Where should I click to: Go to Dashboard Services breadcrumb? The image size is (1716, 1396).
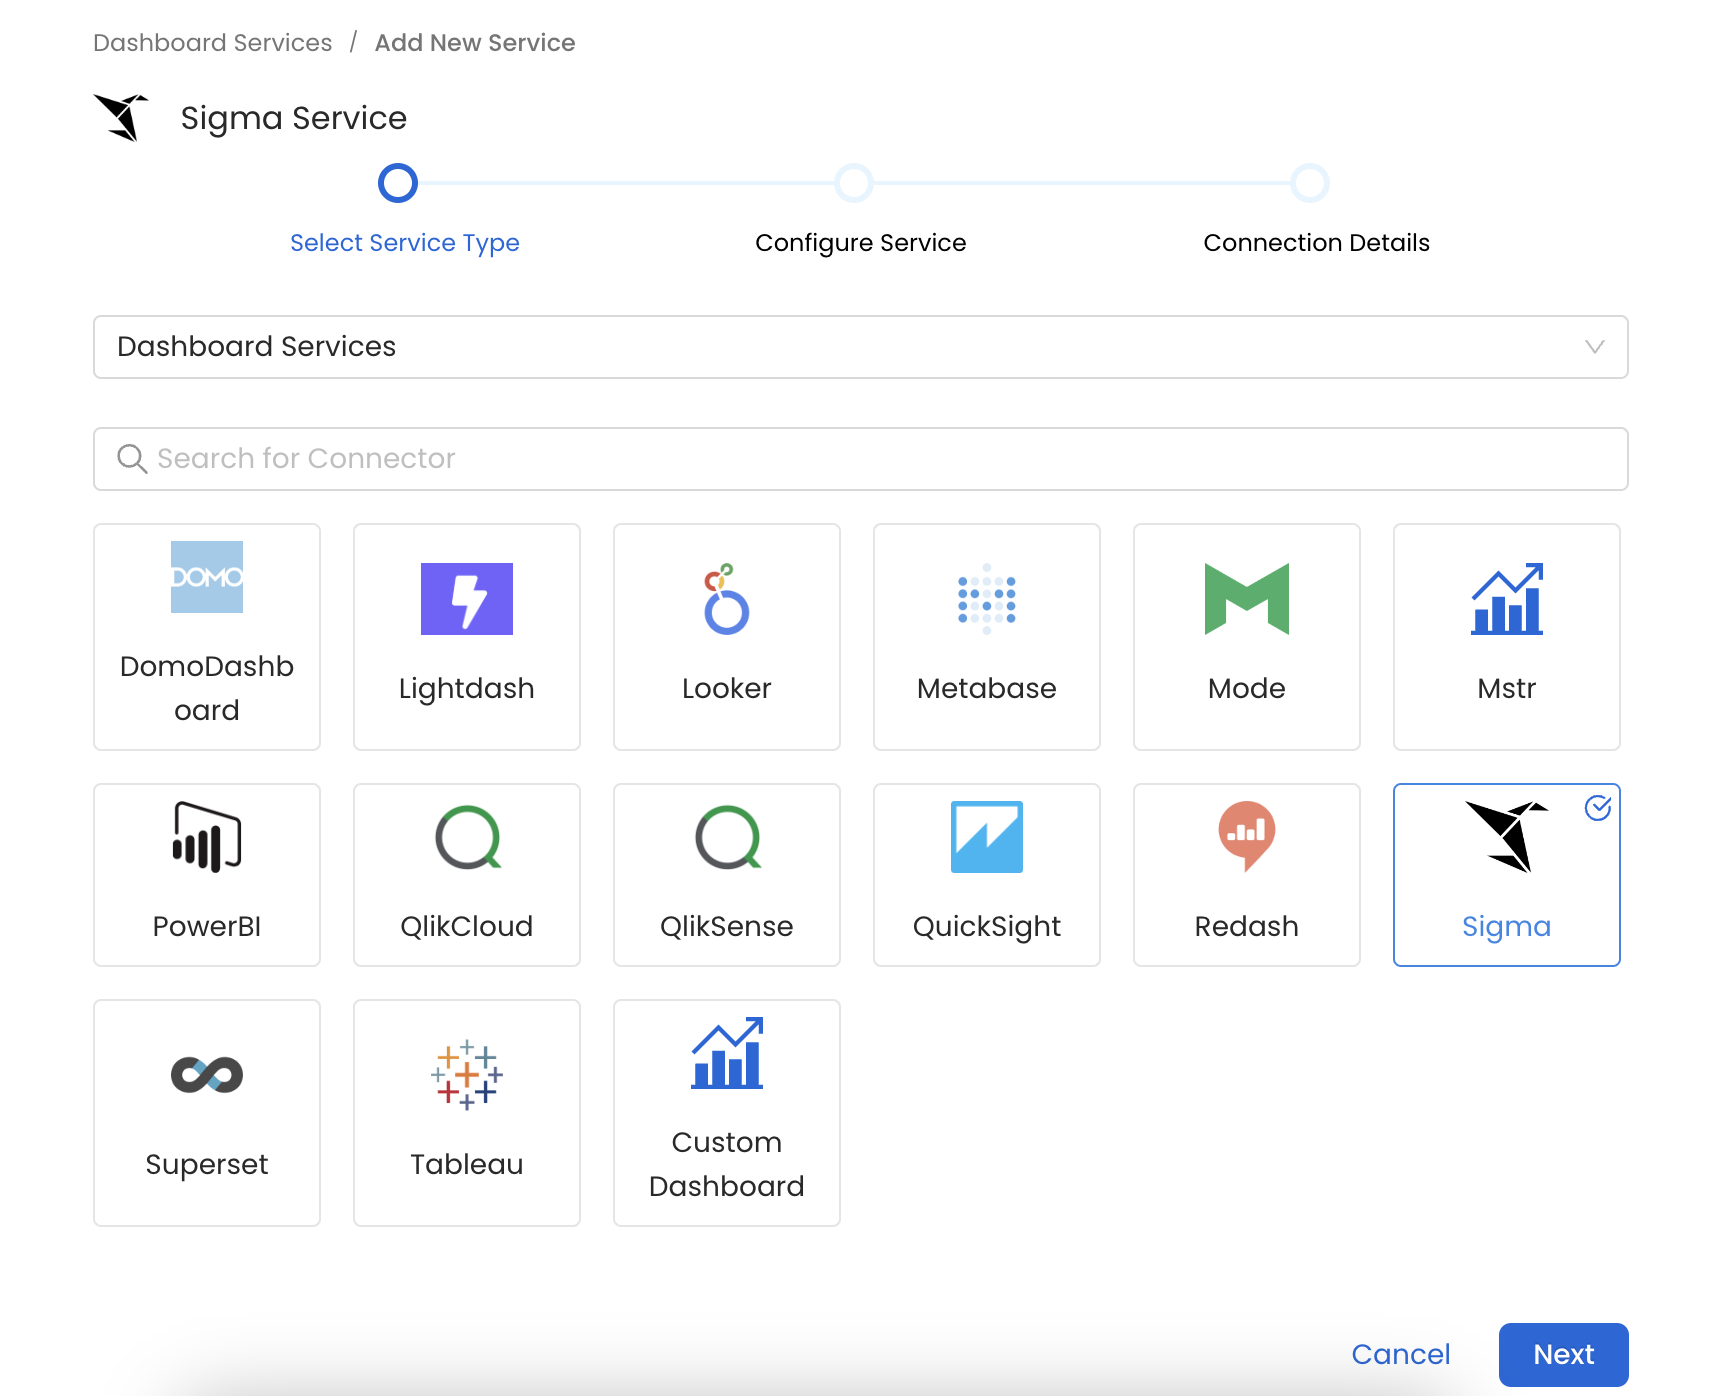[x=212, y=43]
